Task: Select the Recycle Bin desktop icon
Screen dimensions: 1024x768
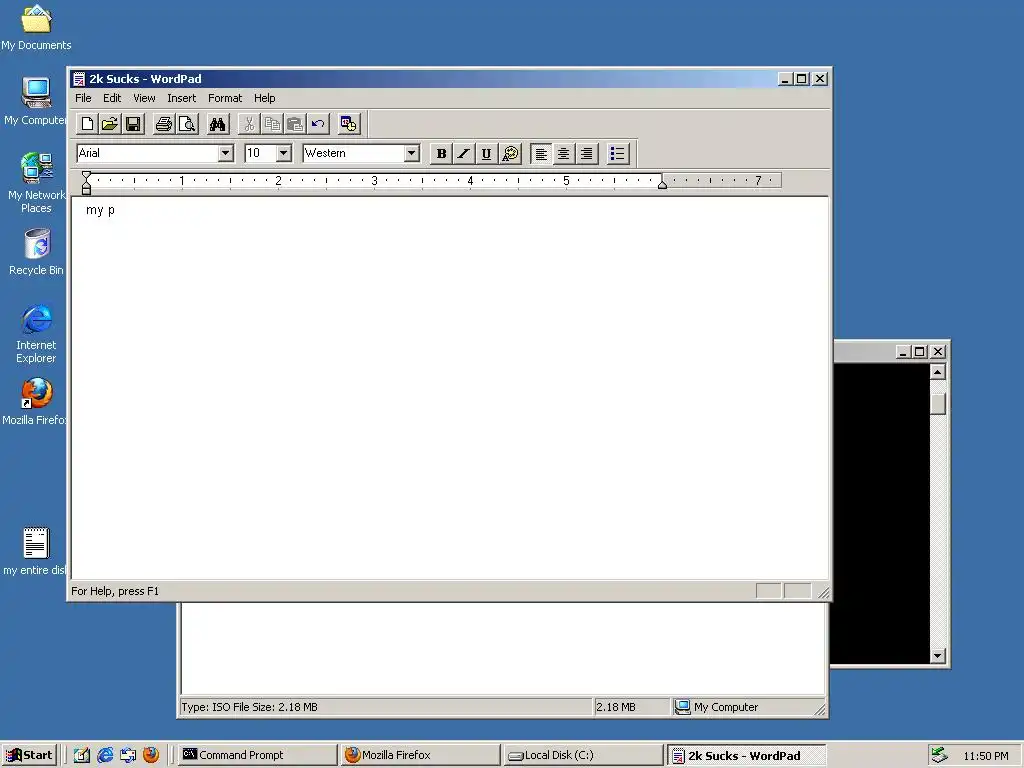Action: [x=36, y=252]
